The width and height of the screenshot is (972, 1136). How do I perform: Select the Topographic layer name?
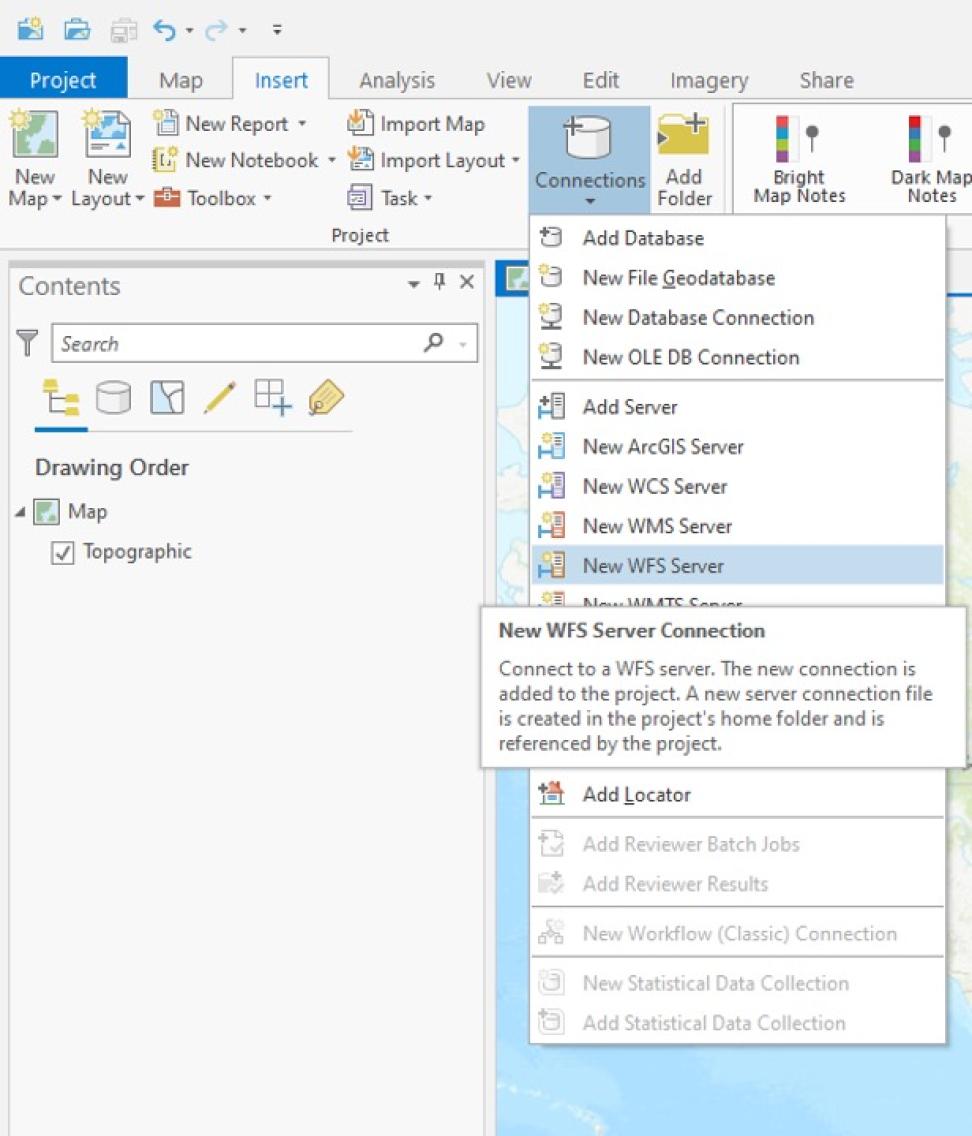(x=137, y=551)
